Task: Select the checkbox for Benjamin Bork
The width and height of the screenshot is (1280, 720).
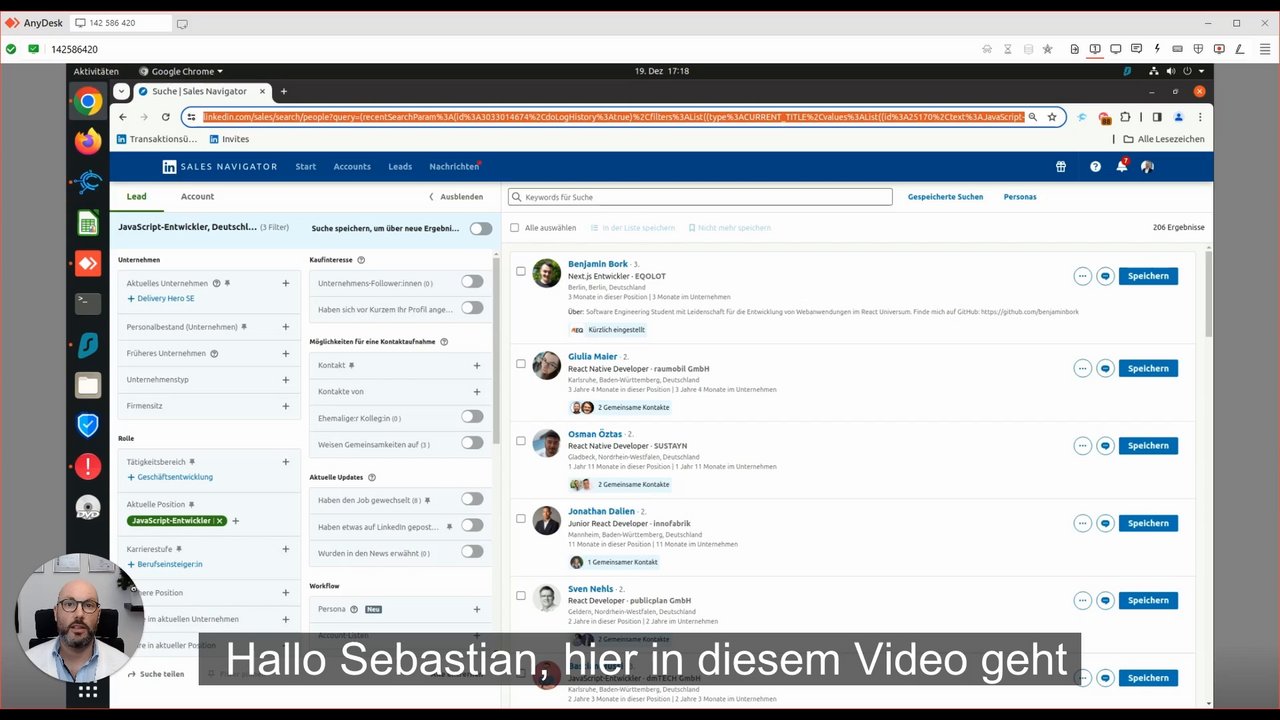Action: click(521, 271)
